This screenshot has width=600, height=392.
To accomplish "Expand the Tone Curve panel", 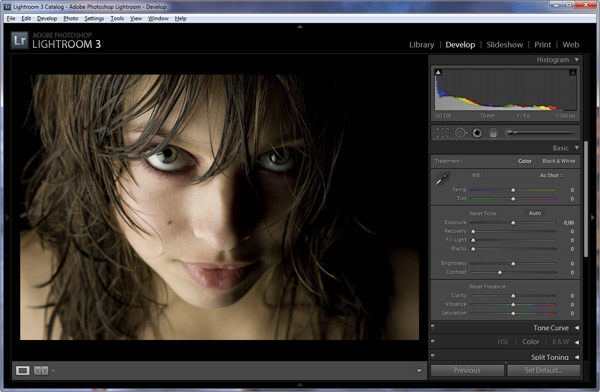I will (577, 328).
